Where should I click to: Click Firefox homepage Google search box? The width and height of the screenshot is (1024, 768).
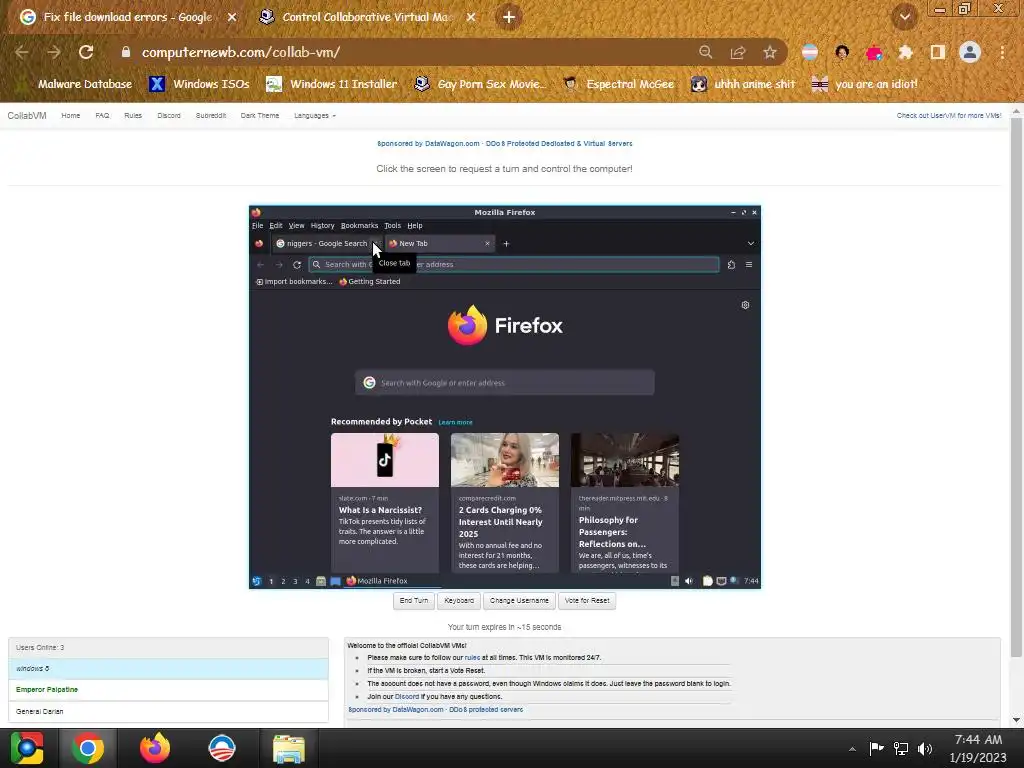pos(505,383)
